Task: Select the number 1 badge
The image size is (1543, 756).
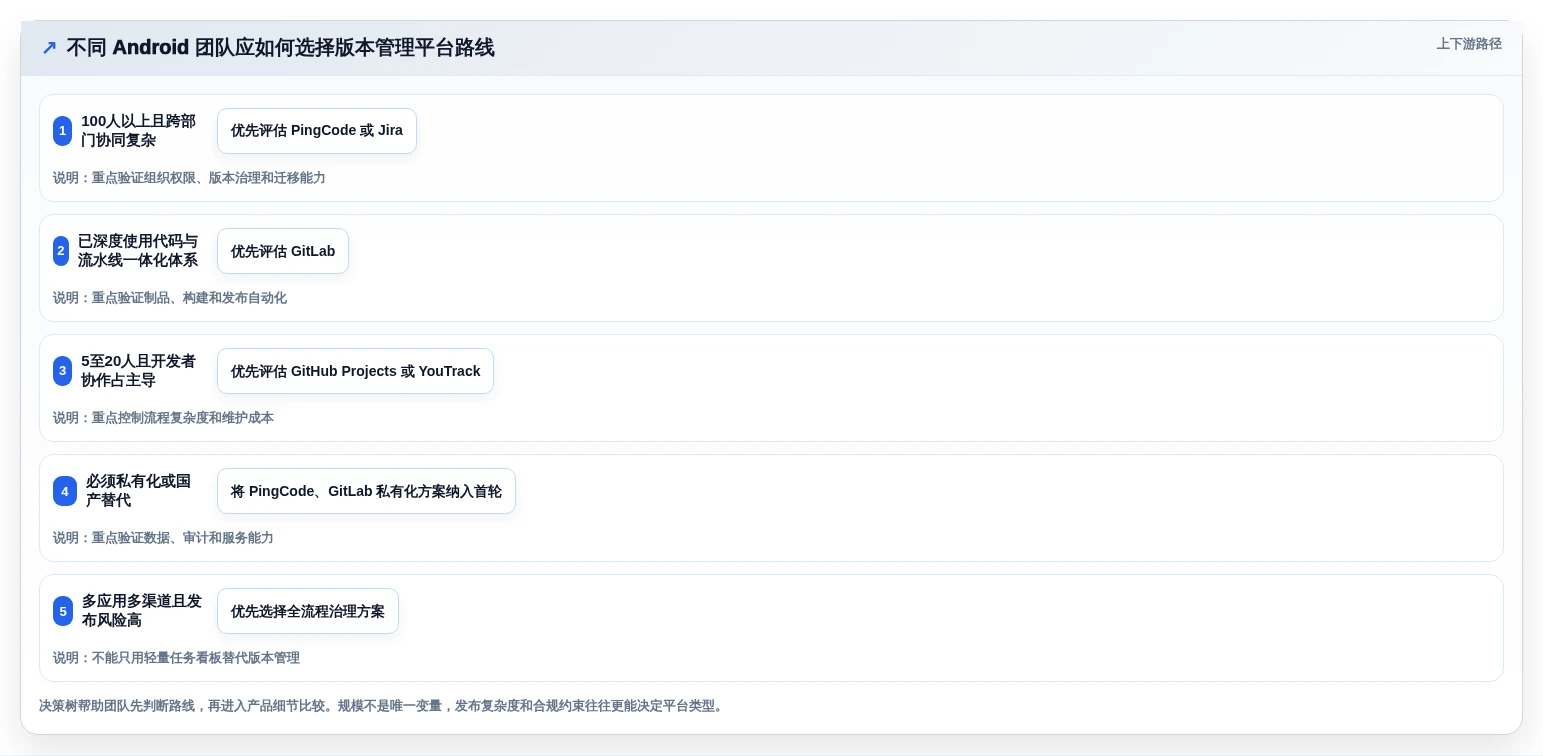Action: point(62,131)
